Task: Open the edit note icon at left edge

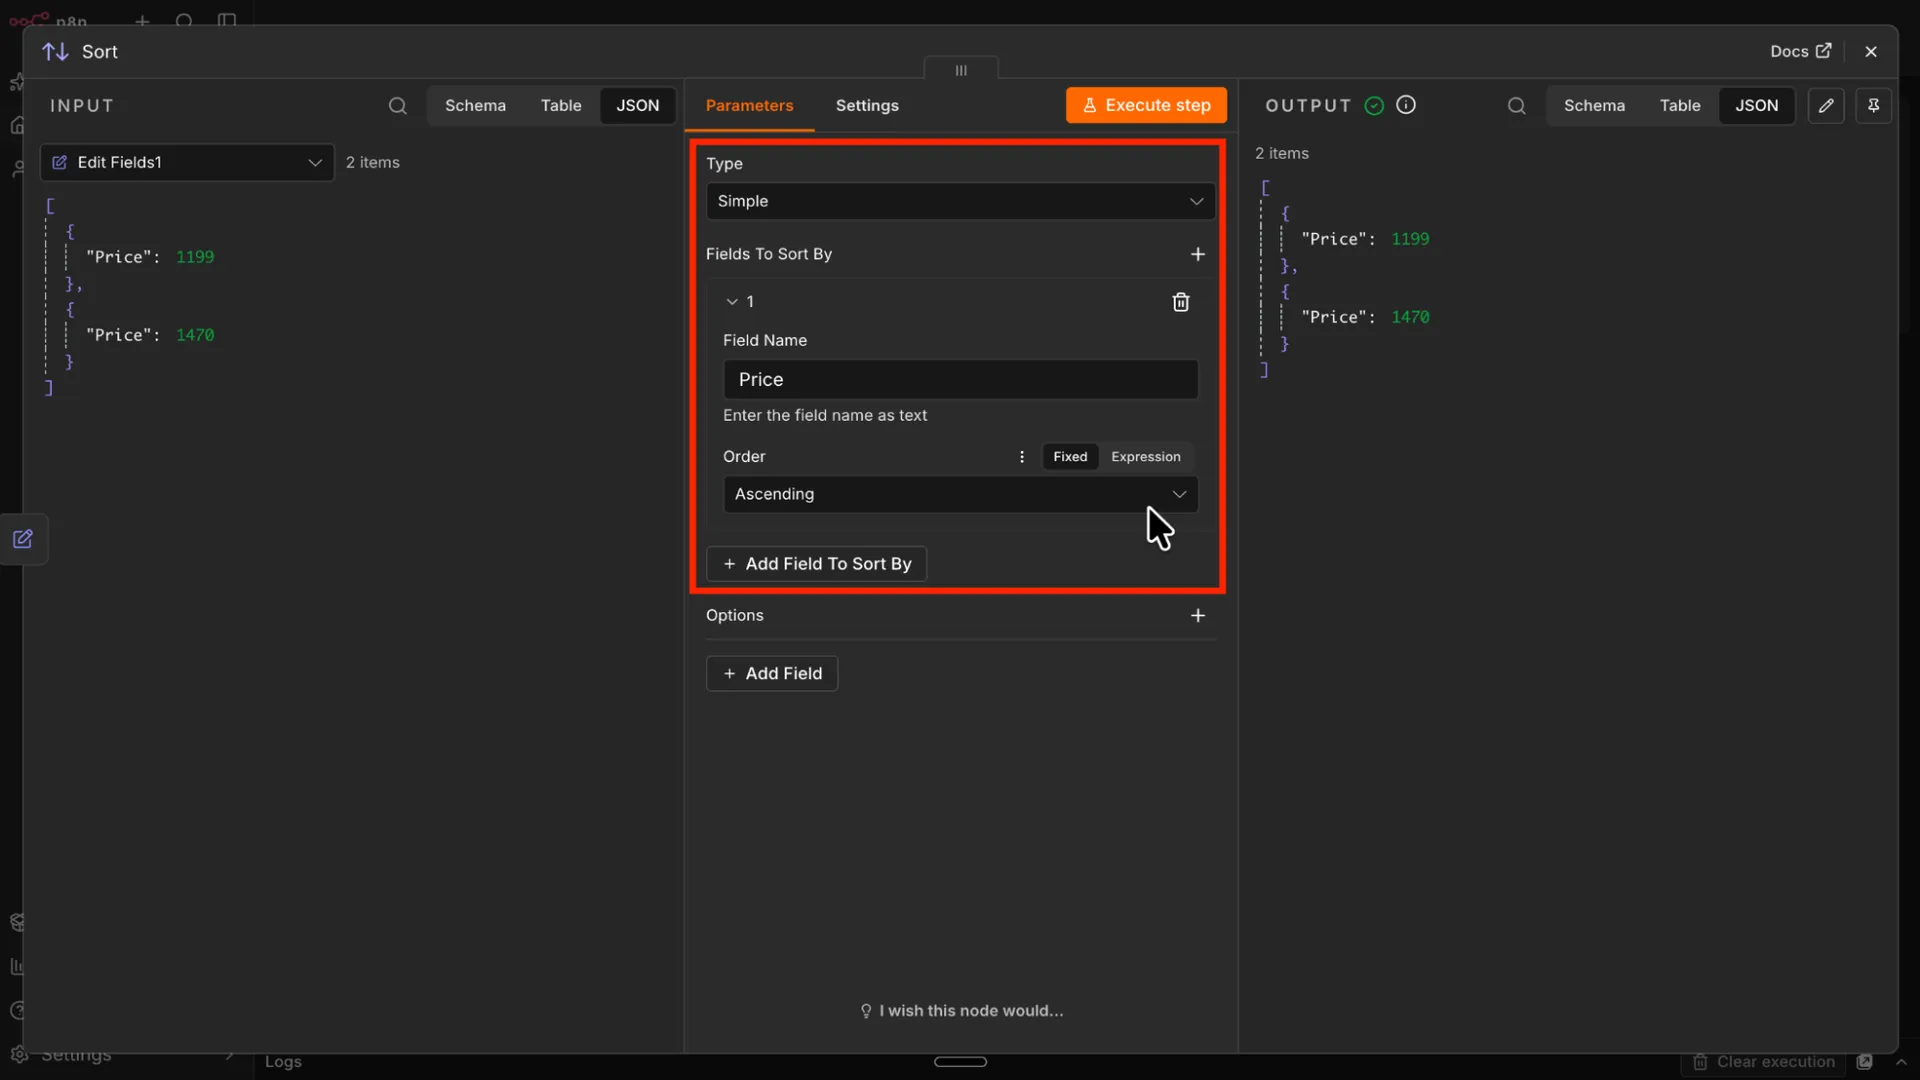Action: [x=23, y=540]
